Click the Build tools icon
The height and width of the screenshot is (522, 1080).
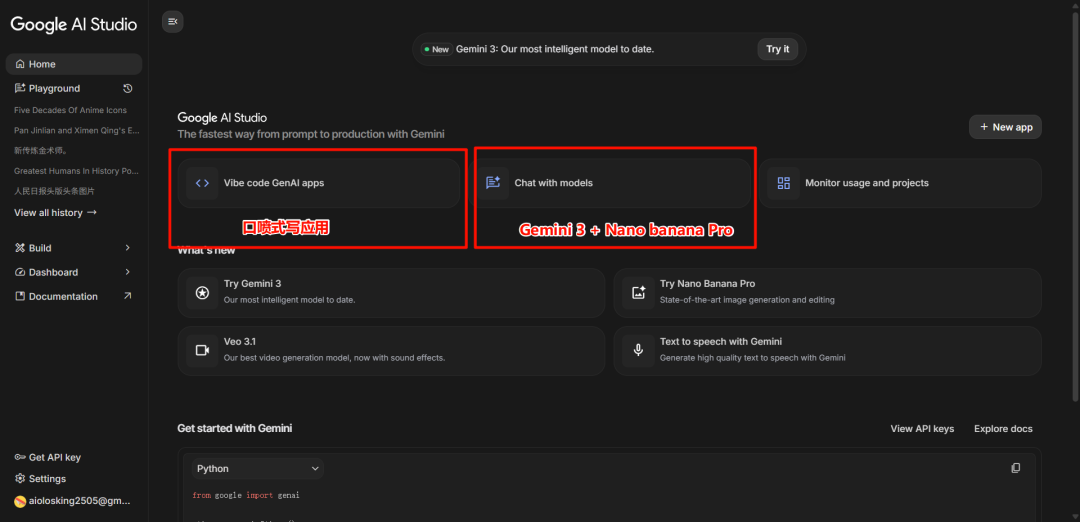pos(20,248)
